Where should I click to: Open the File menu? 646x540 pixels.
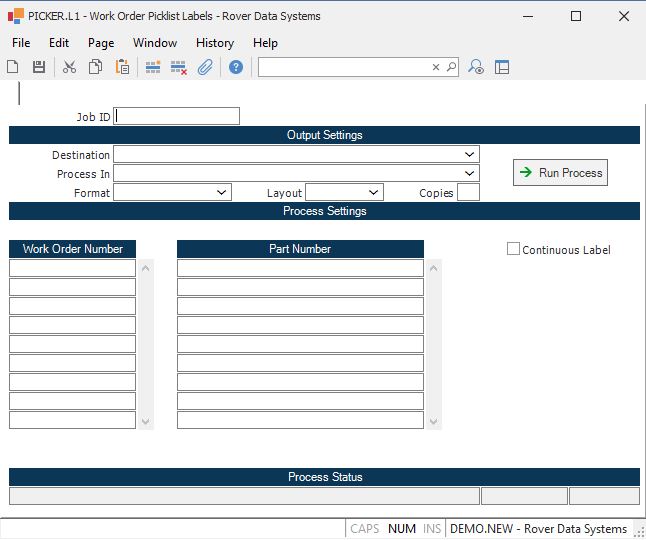pos(21,43)
